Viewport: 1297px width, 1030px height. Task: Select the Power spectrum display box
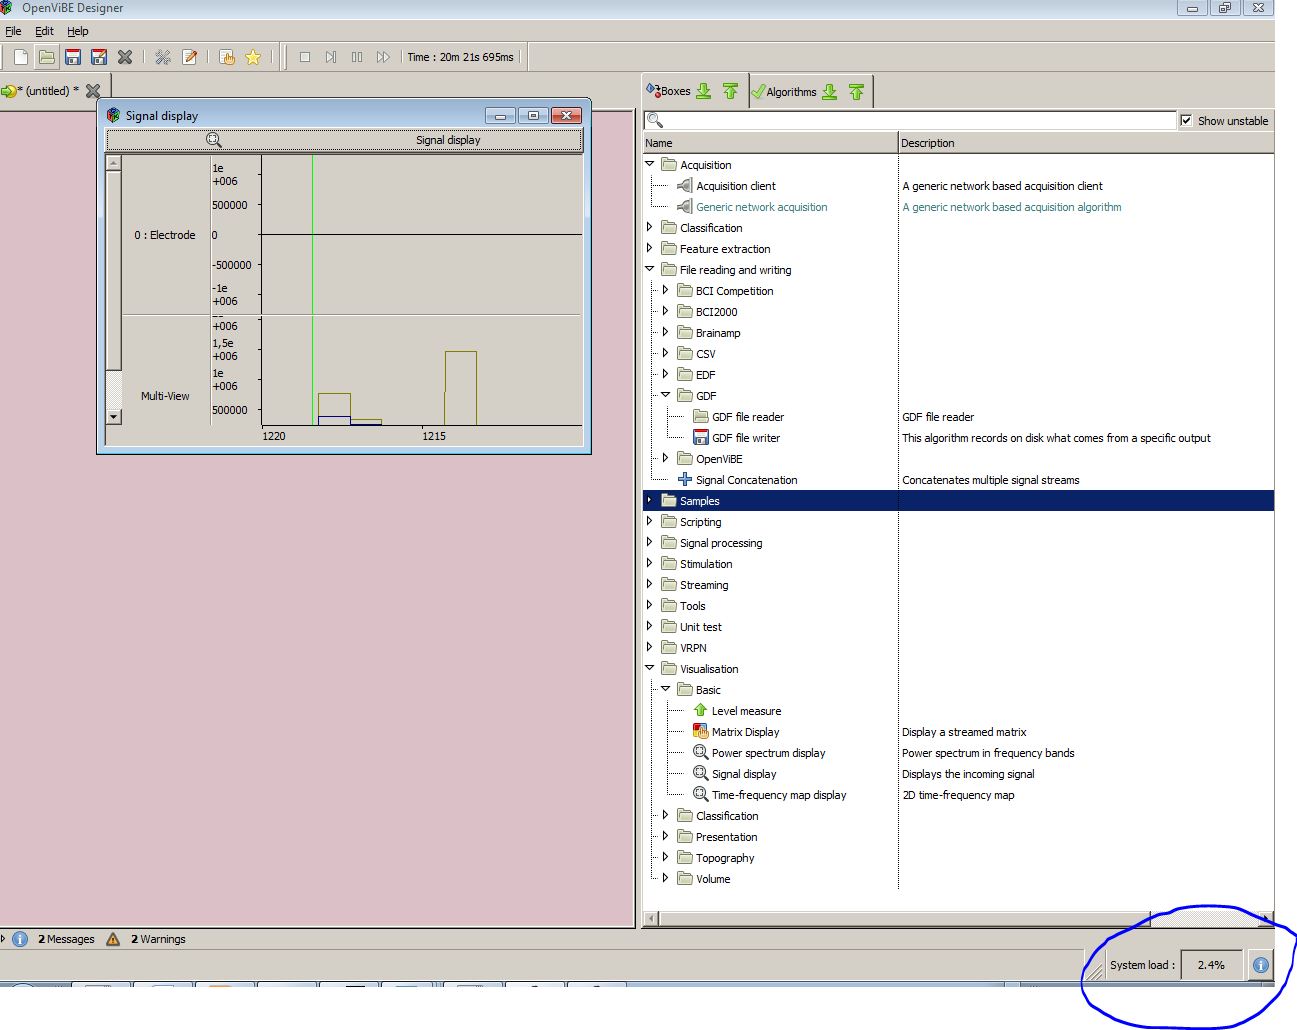tap(768, 753)
